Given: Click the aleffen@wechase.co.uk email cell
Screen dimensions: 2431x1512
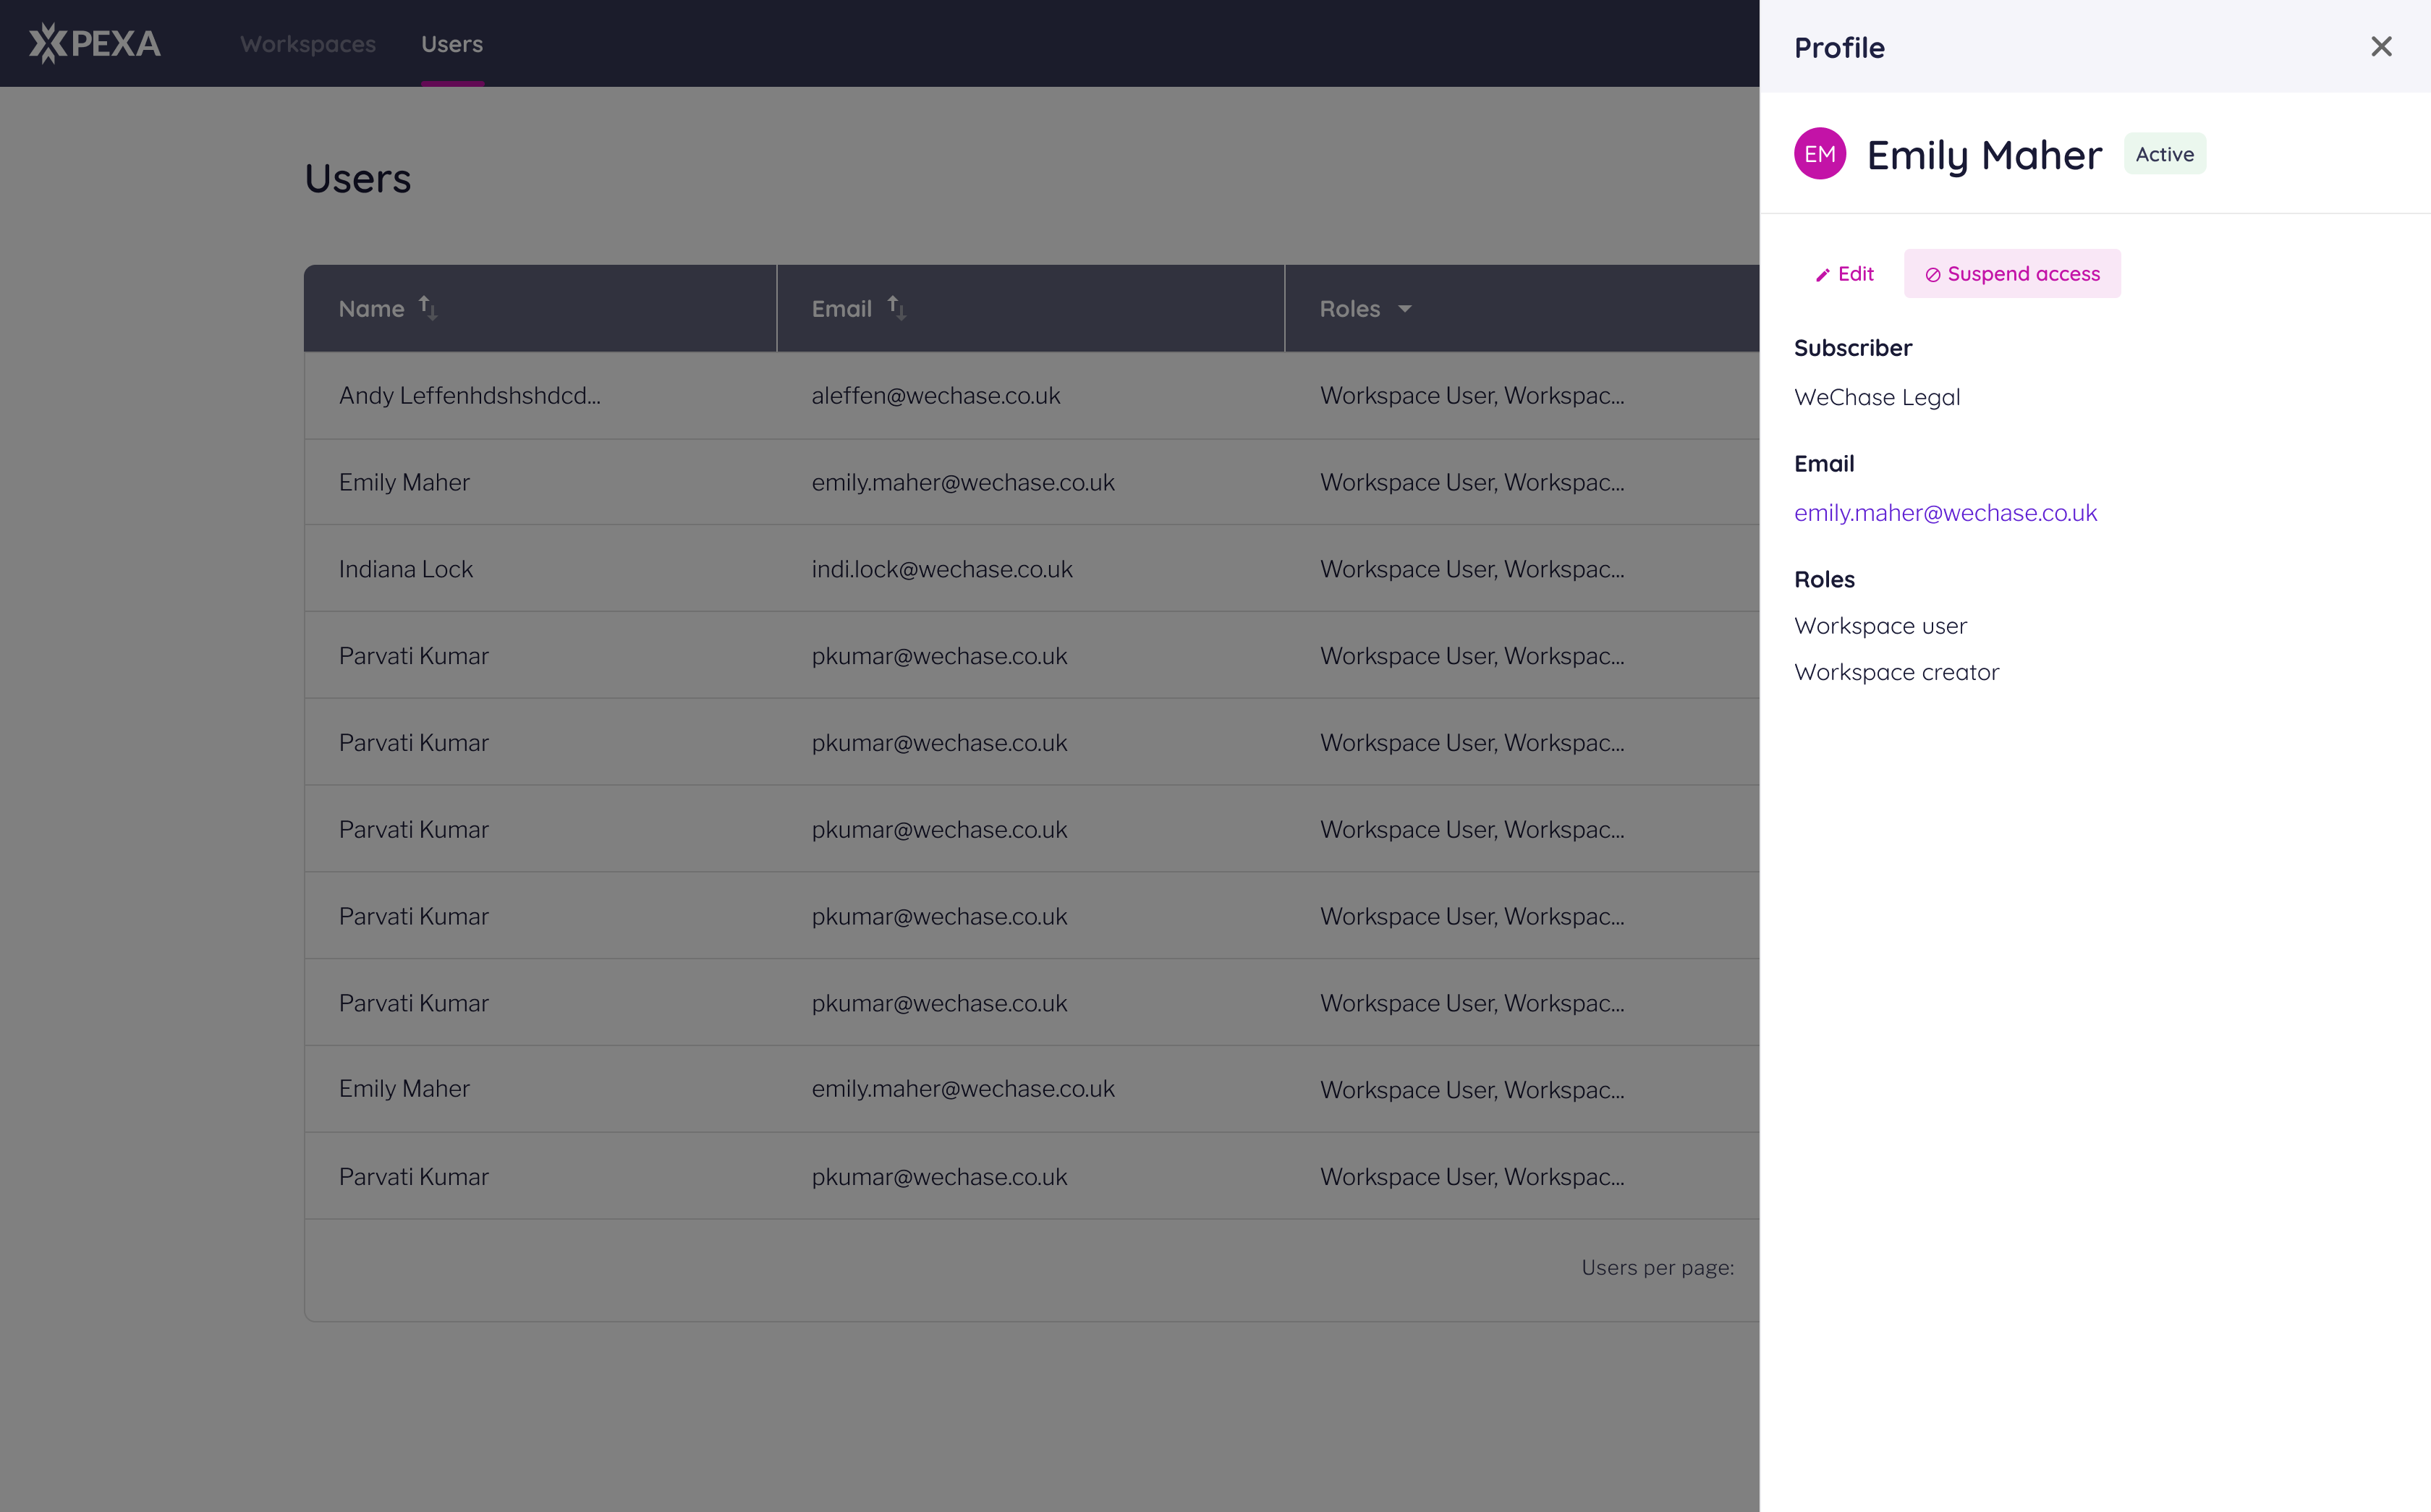Looking at the screenshot, I should click(935, 396).
